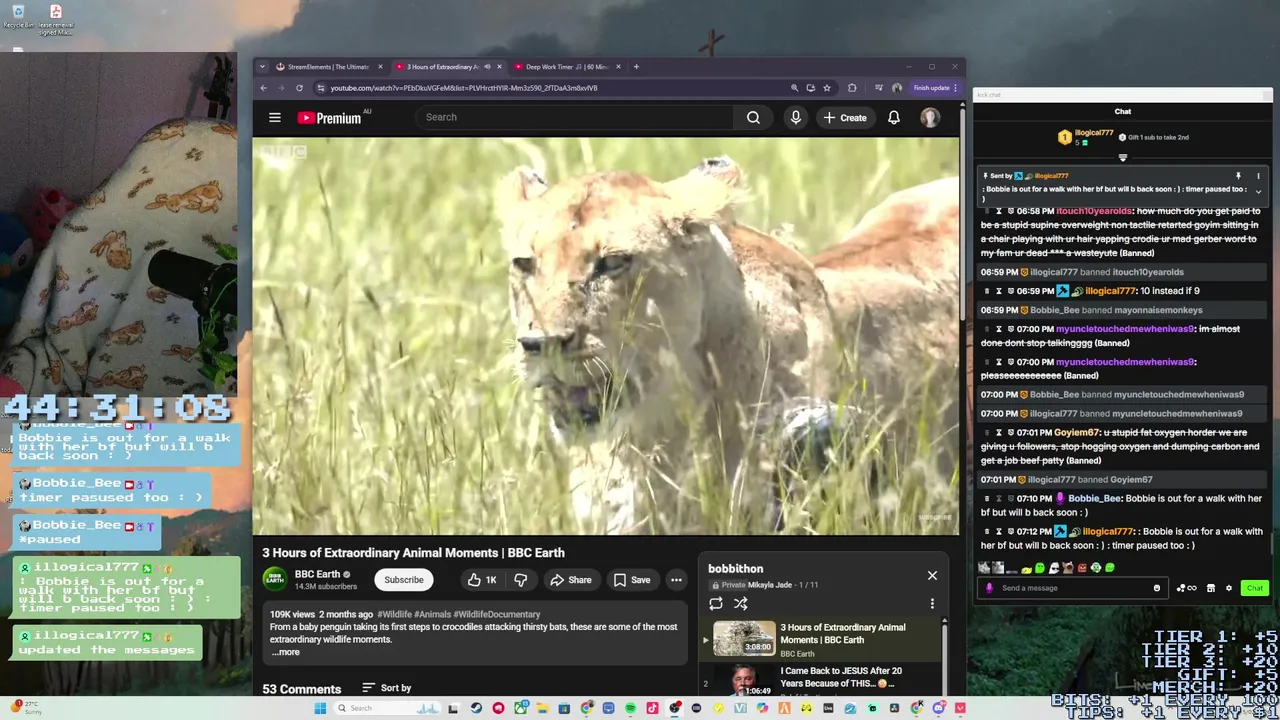This screenshot has width=1280, height=720.
Task: Open the more actions ellipsis beside Save
Action: click(676, 580)
